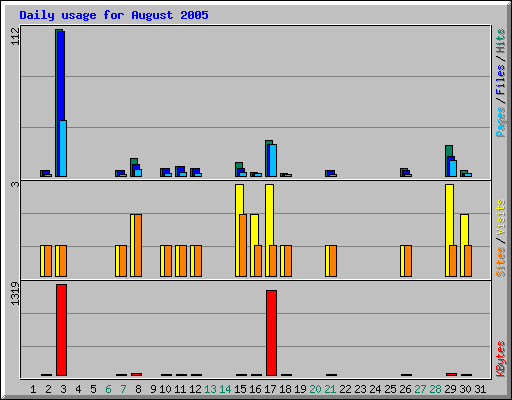Select the orange sites bar for day 26
This screenshot has width=512, height=400.
(x=408, y=261)
